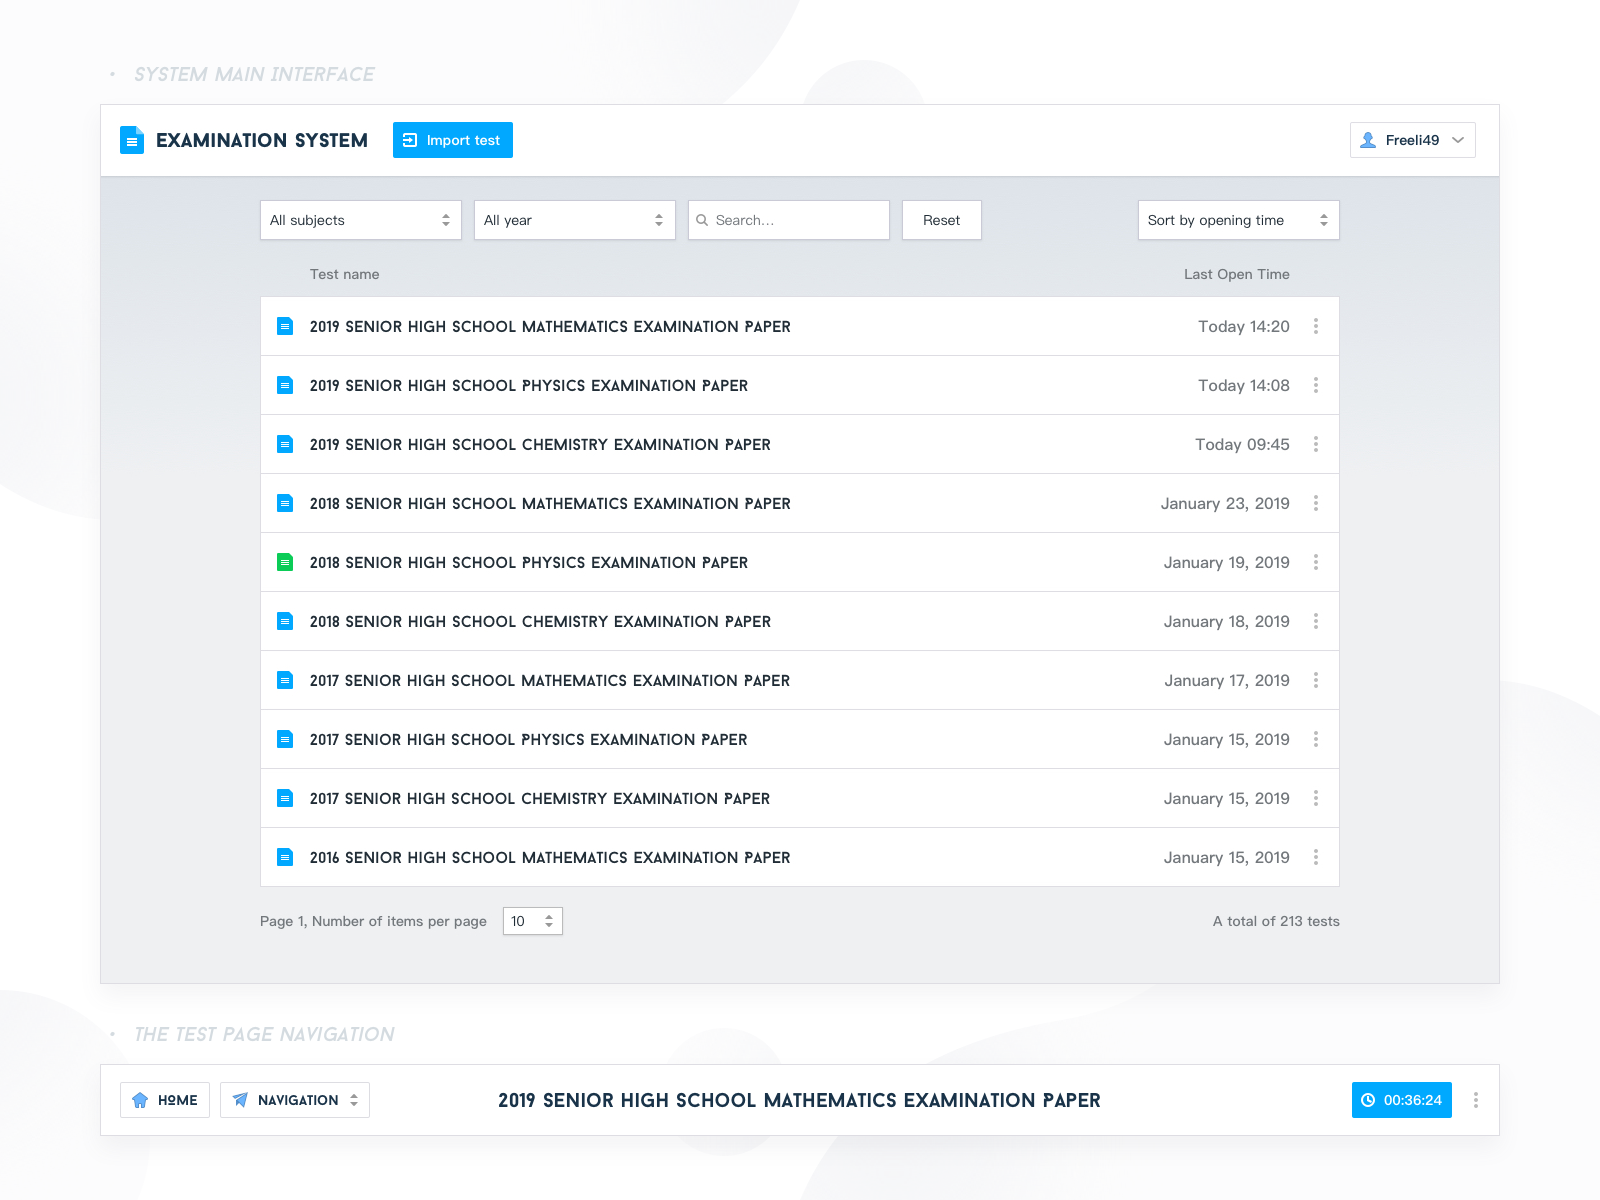1600x1200 pixels.
Task: Open options menu for 2019 Mathematics paper
Action: pyautogui.click(x=1315, y=326)
